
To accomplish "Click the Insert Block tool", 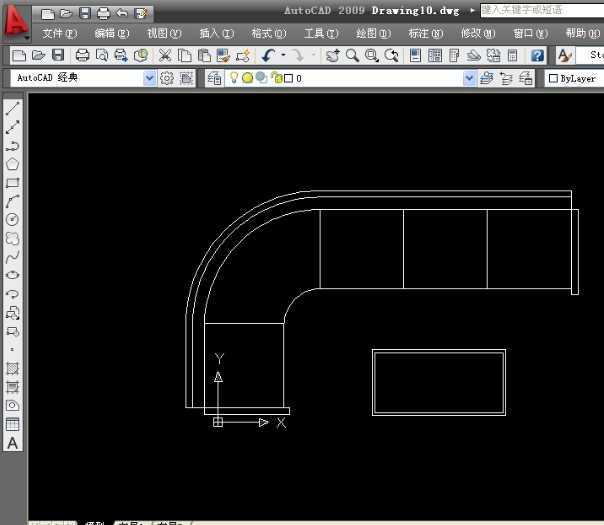I will [x=12, y=313].
